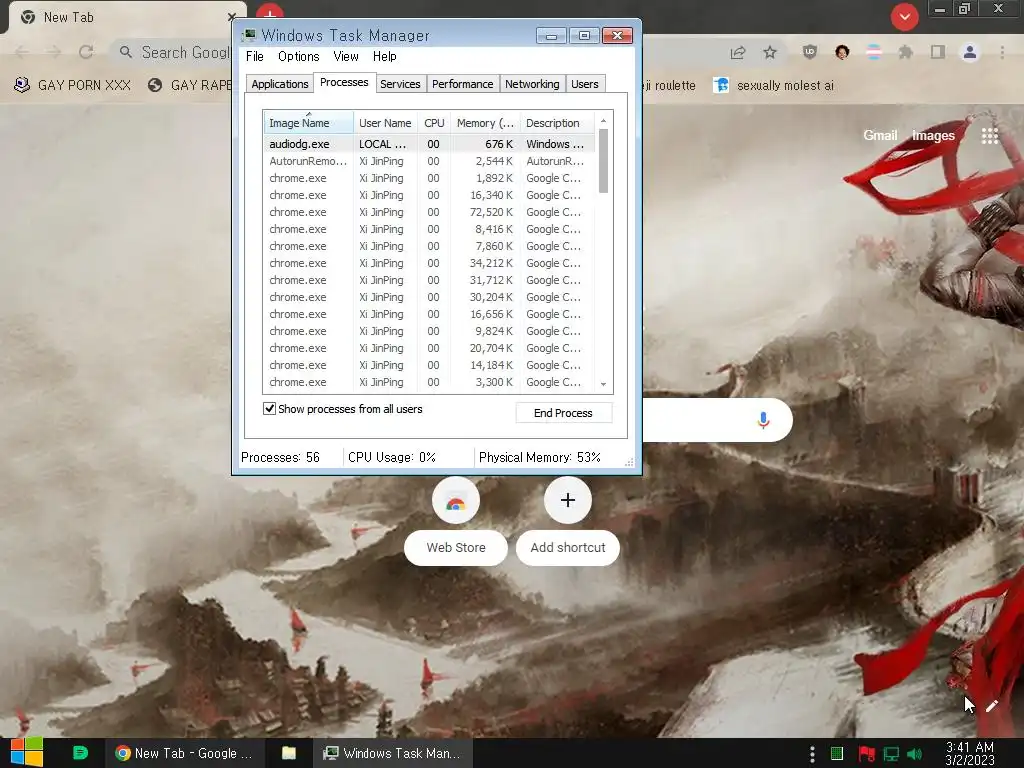Select the chrome.exe row using 34,212 K
Viewport: 1024px width, 768px height.
(x=429, y=263)
